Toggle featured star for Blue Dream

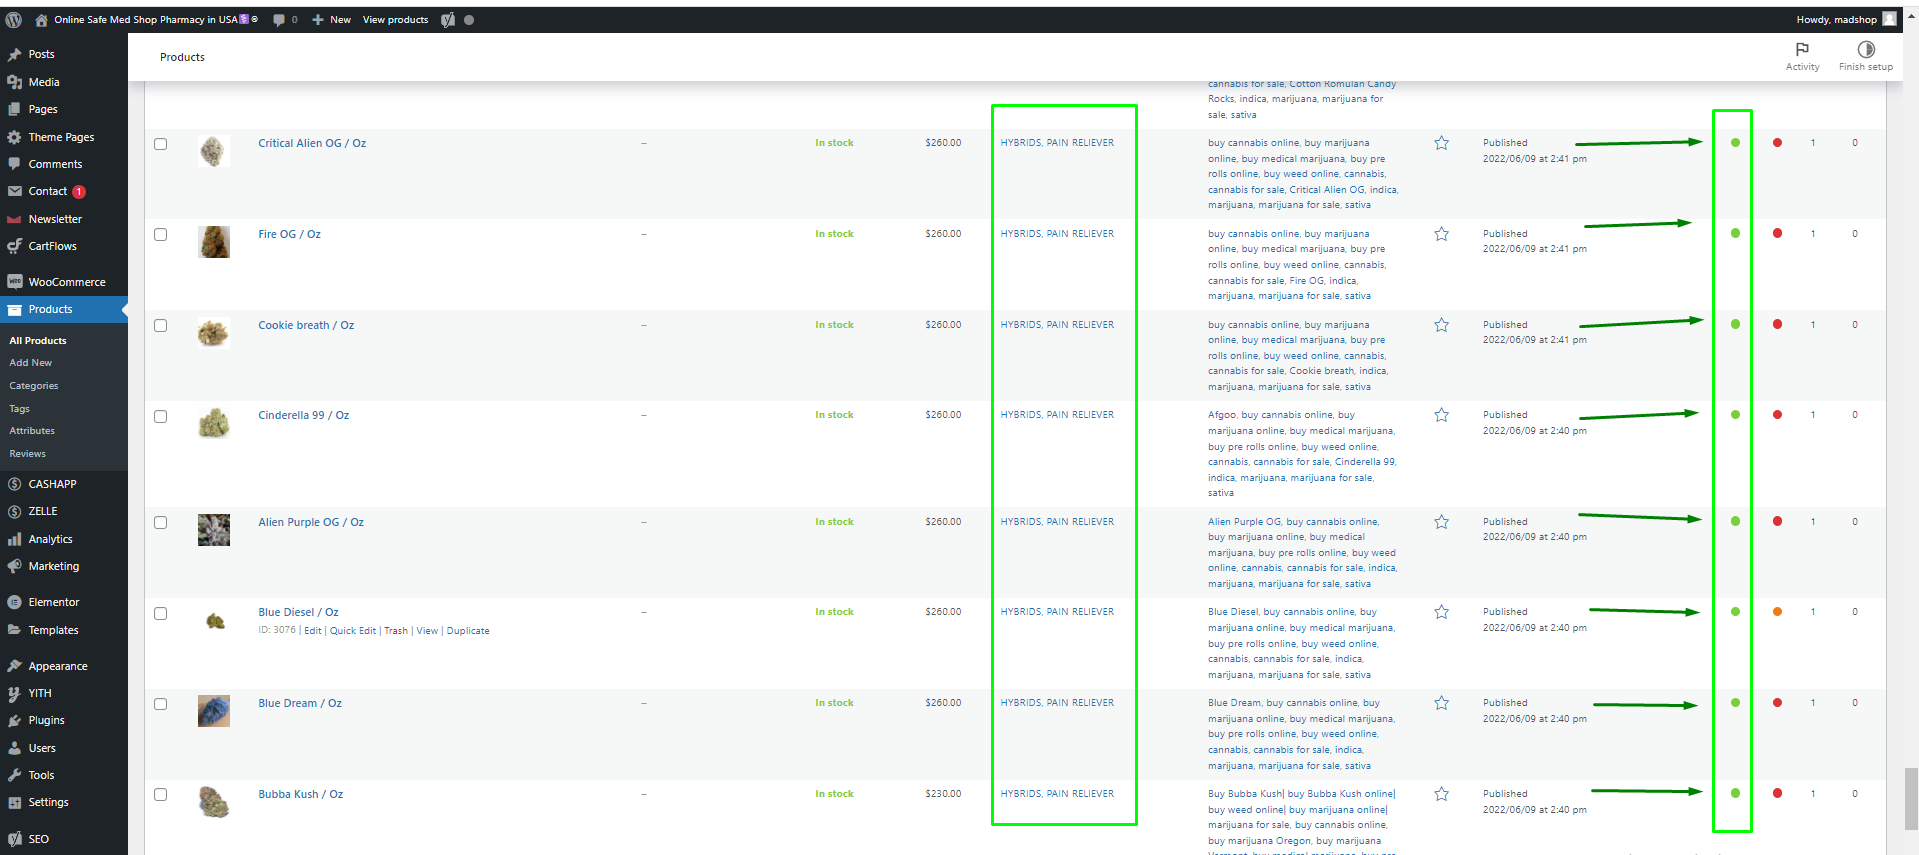pyautogui.click(x=1441, y=703)
